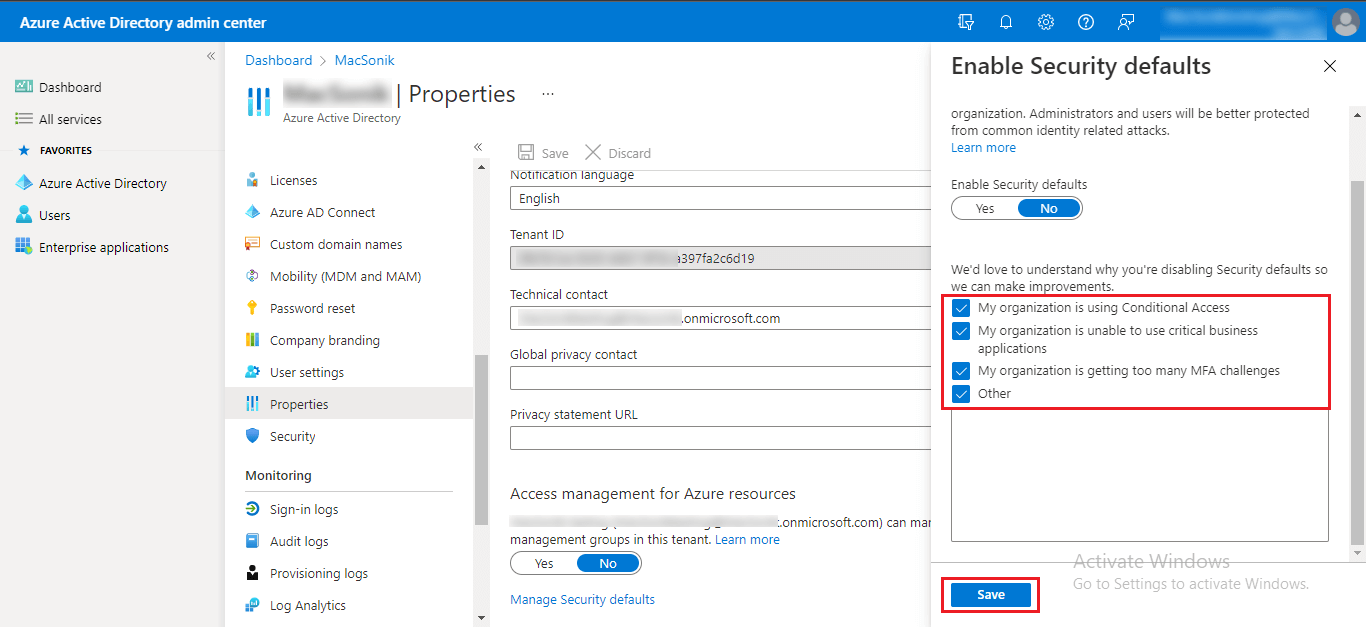The image size is (1366, 627).
Task: Click the Save disk icon in toolbar
Action: click(x=526, y=153)
